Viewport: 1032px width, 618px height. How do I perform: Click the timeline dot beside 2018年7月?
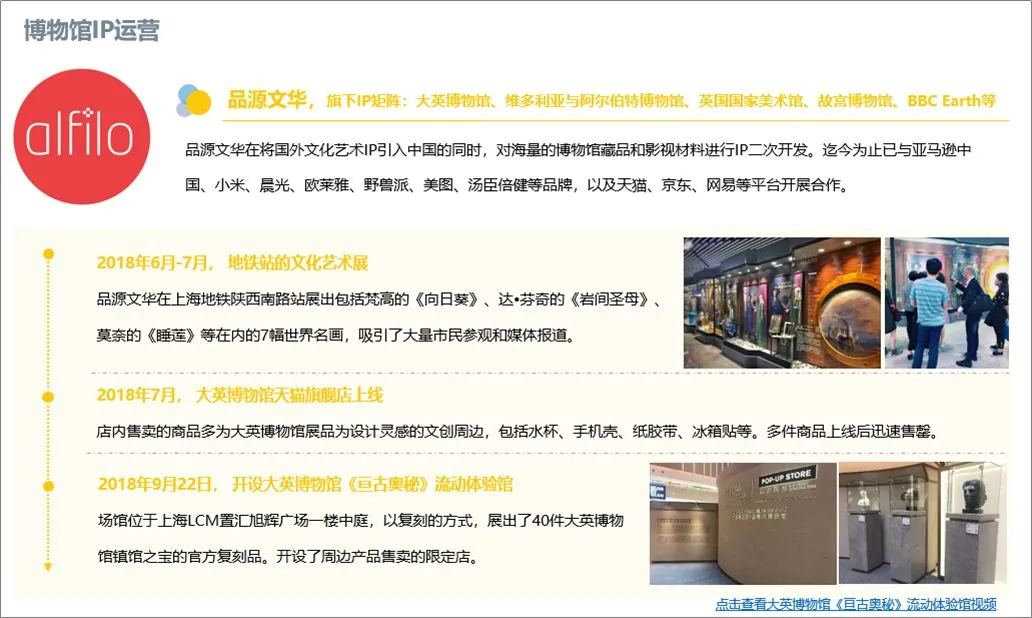pyautogui.click(x=48, y=397)
